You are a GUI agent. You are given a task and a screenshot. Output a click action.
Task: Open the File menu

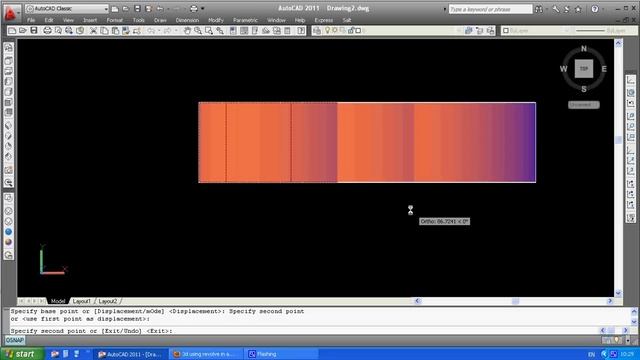31,20
